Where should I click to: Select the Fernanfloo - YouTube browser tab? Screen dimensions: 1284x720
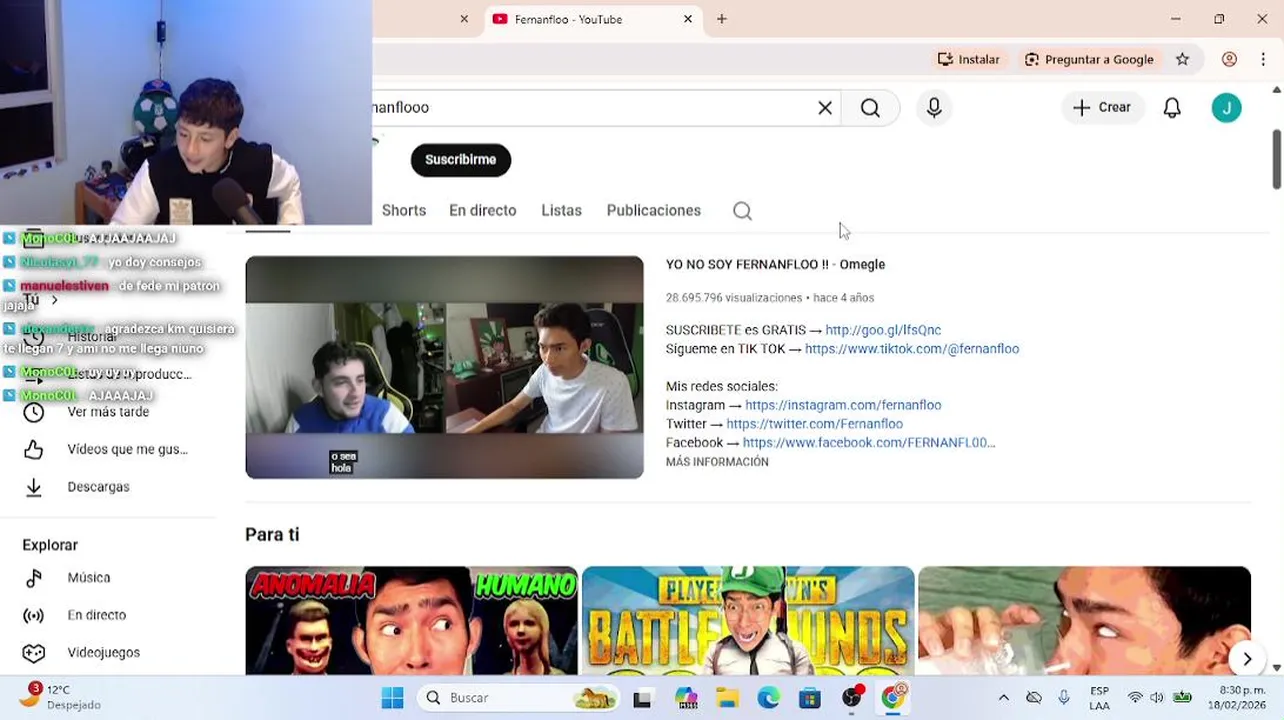pyautogui.click(x=593, y=19)
